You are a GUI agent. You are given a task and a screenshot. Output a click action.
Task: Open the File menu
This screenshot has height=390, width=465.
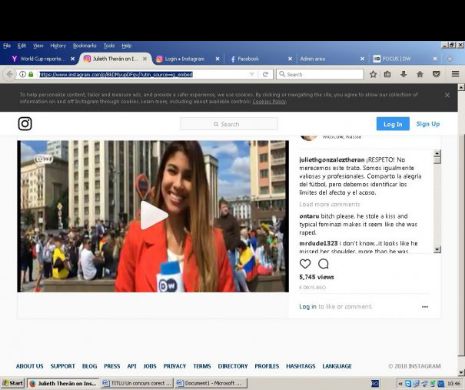[x=7, y=46]
